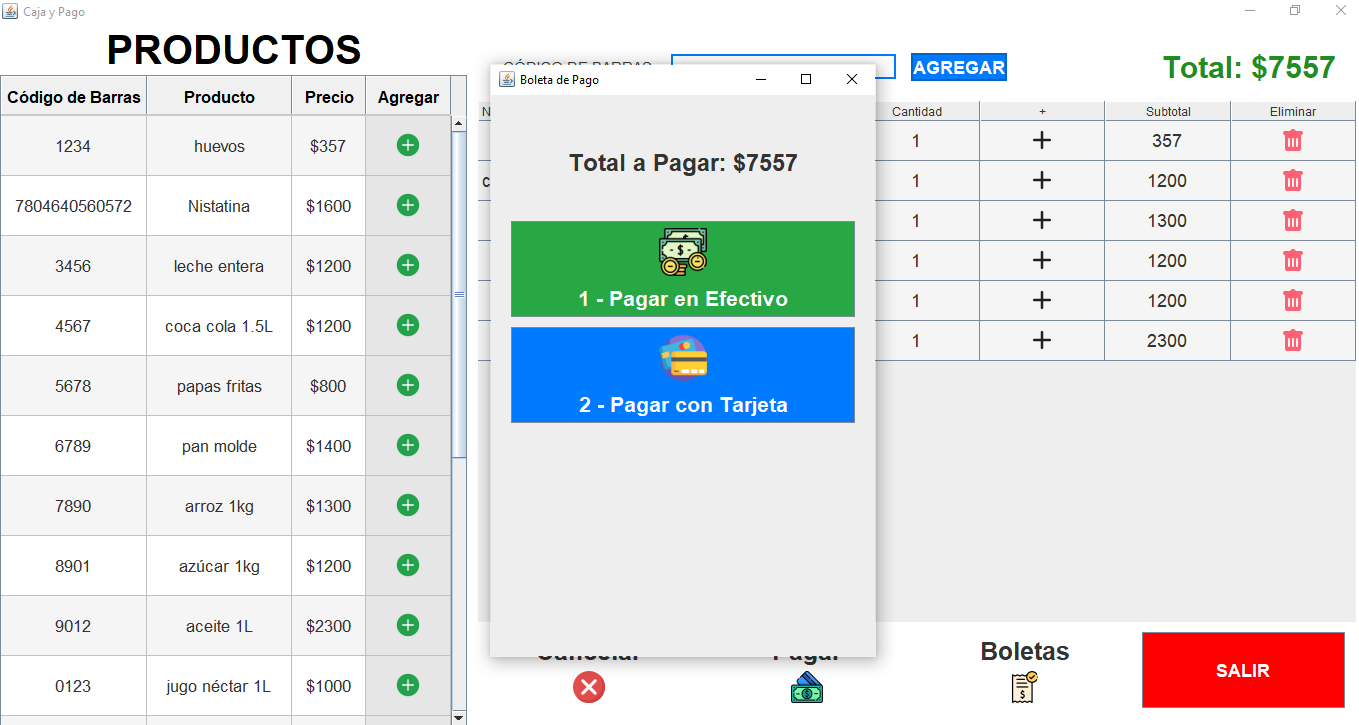The image size is (1359, 725).
Task: Select the price cell $2300
Action: coord(329,626)
